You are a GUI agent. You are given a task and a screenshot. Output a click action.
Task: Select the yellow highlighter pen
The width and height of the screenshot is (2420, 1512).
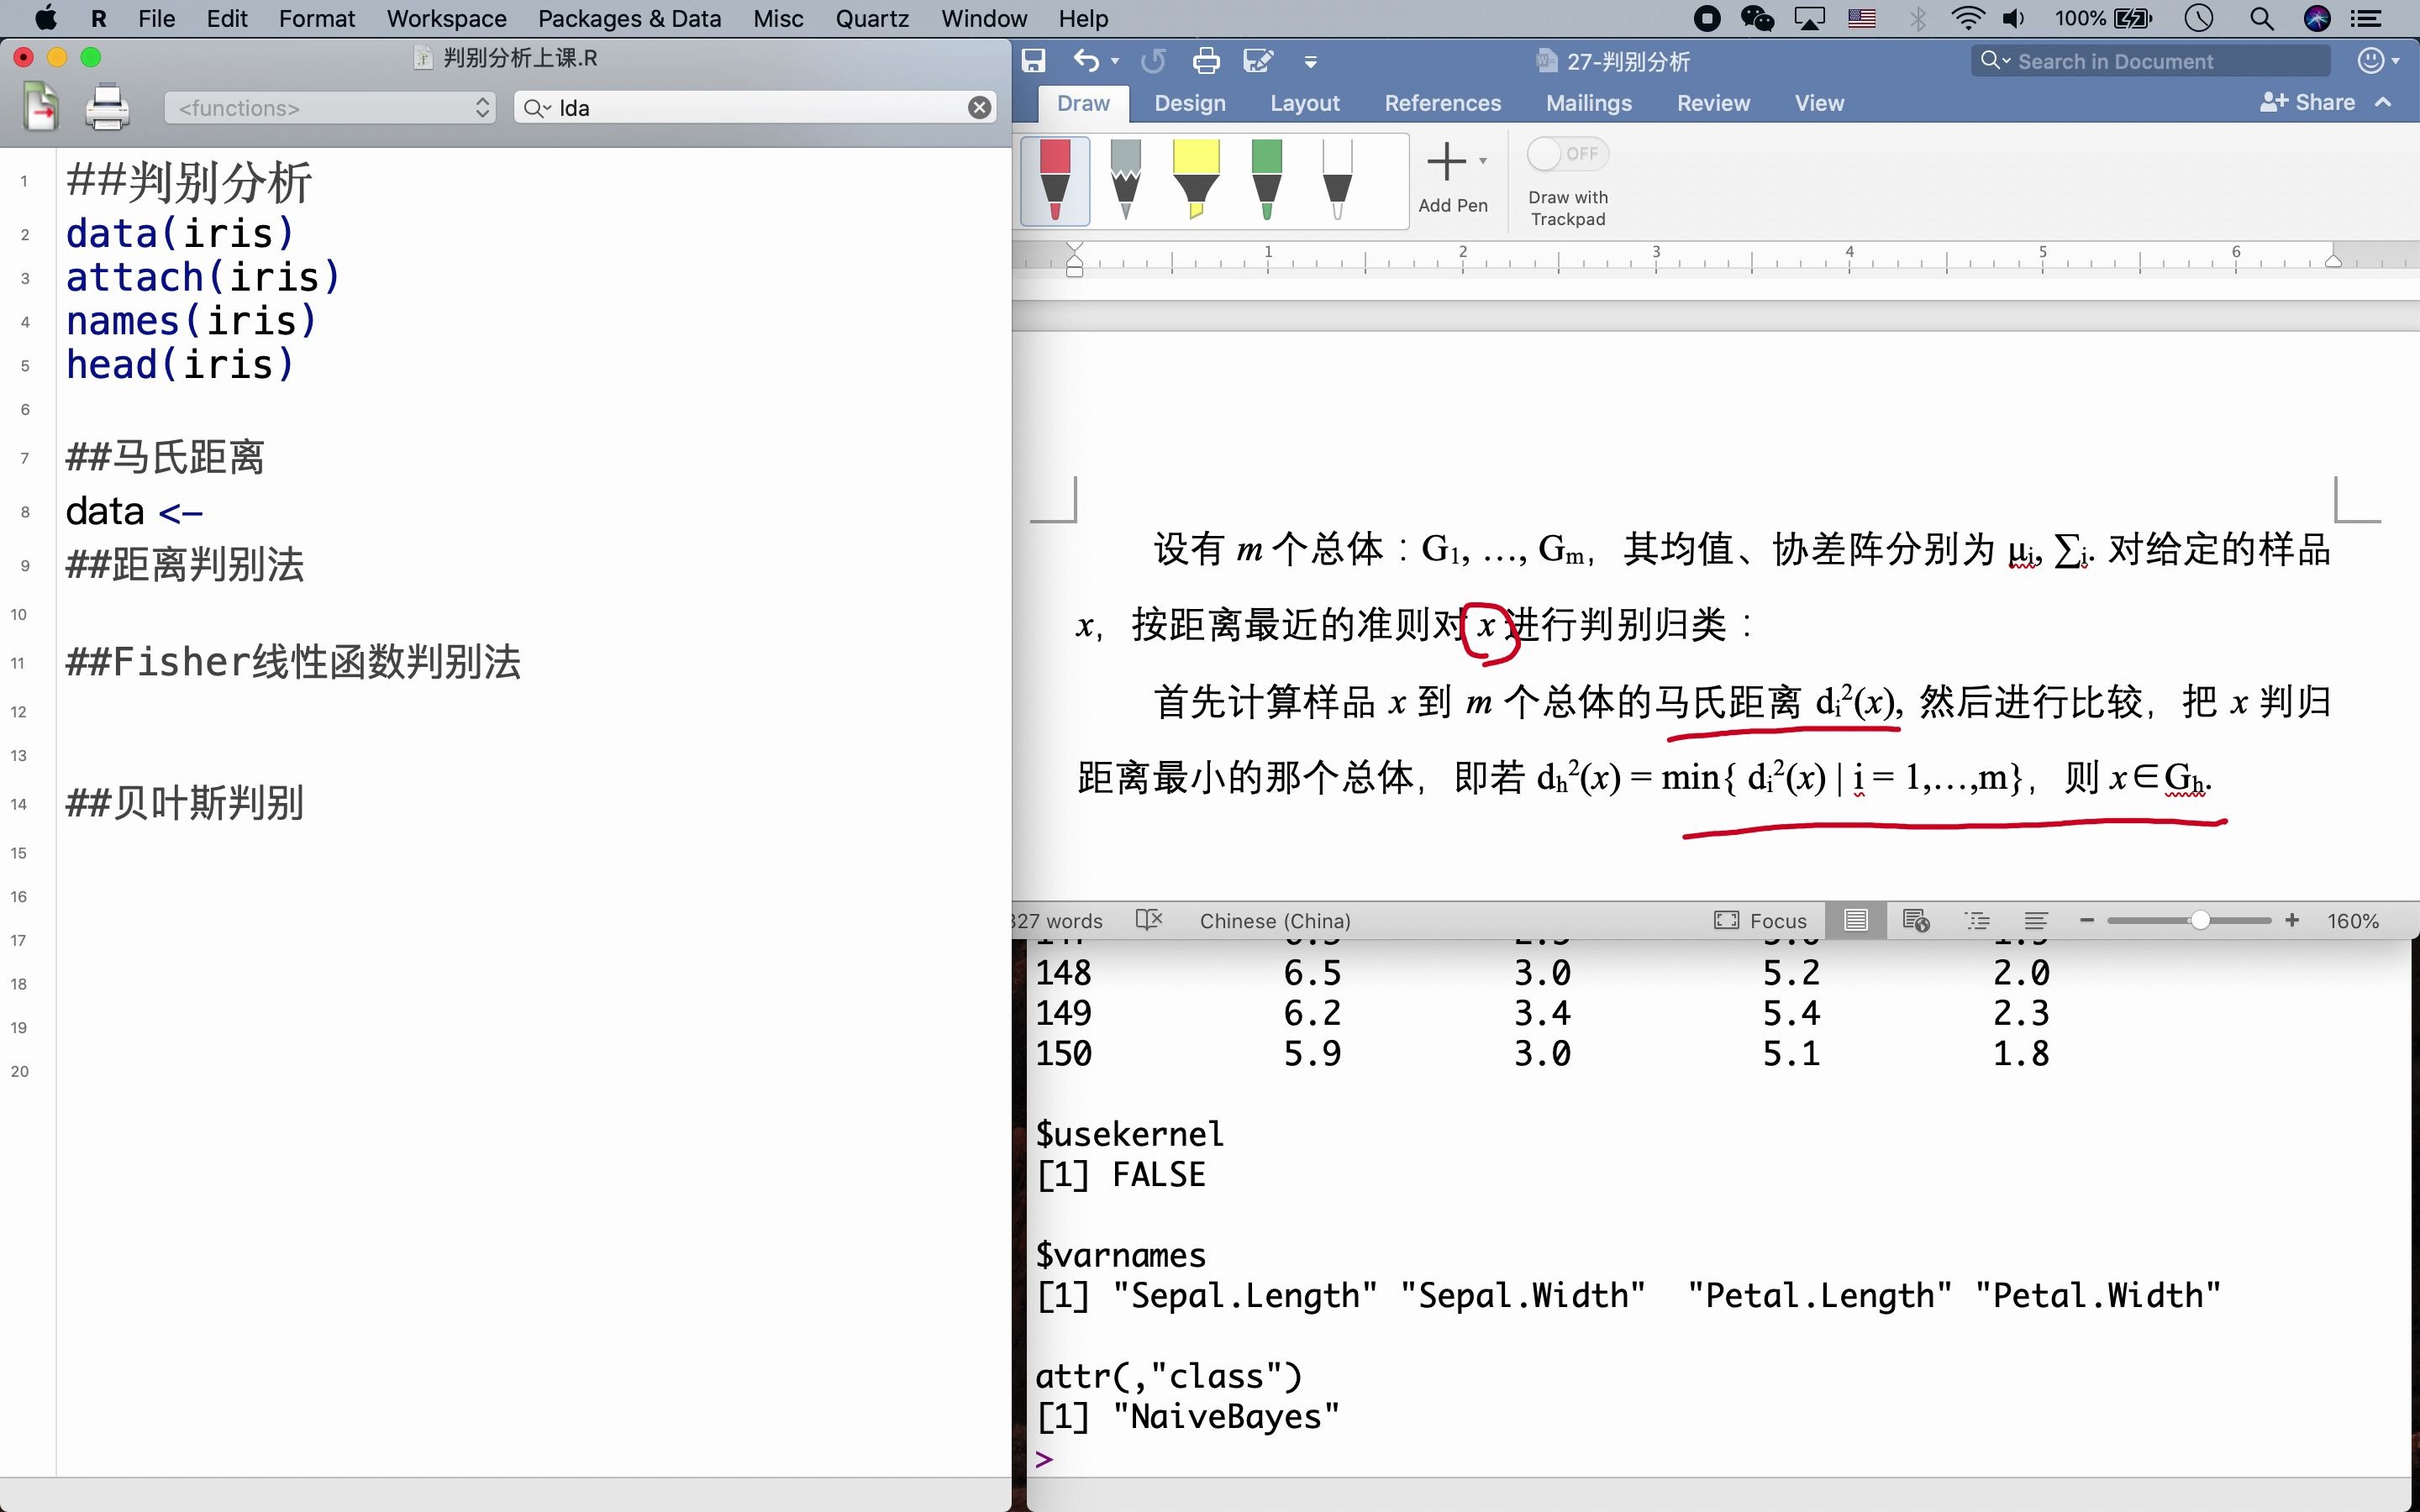tap(1197, 181)
